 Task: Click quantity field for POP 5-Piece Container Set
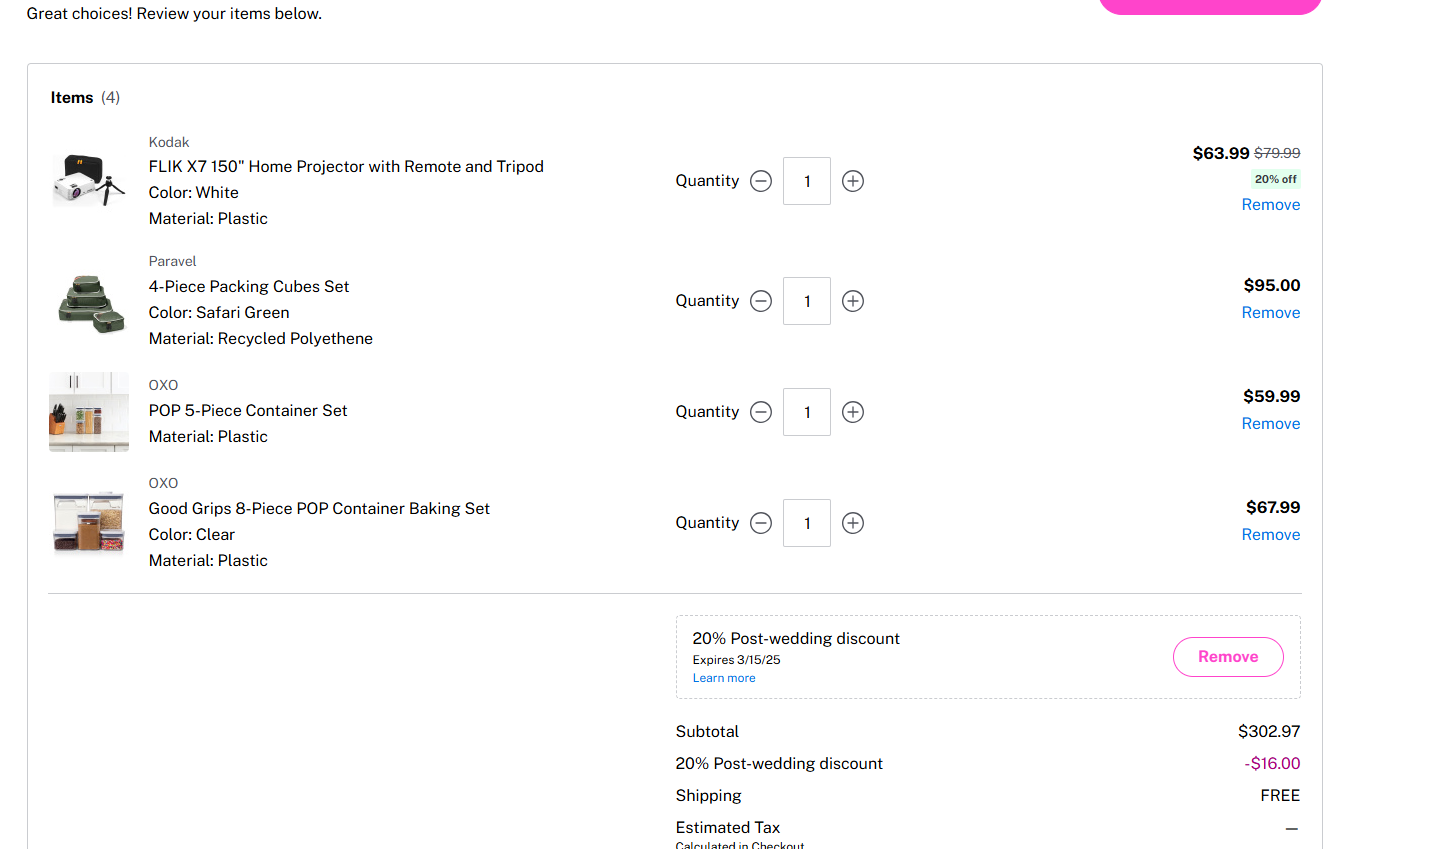(807, 412)
